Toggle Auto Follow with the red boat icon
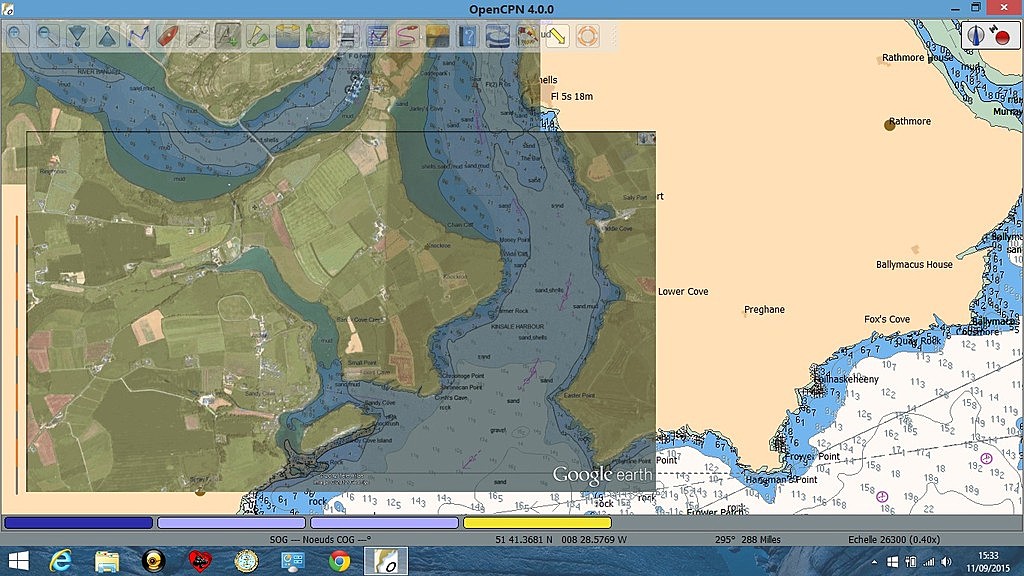1024x576 pixels. click(x=168, y=36)
